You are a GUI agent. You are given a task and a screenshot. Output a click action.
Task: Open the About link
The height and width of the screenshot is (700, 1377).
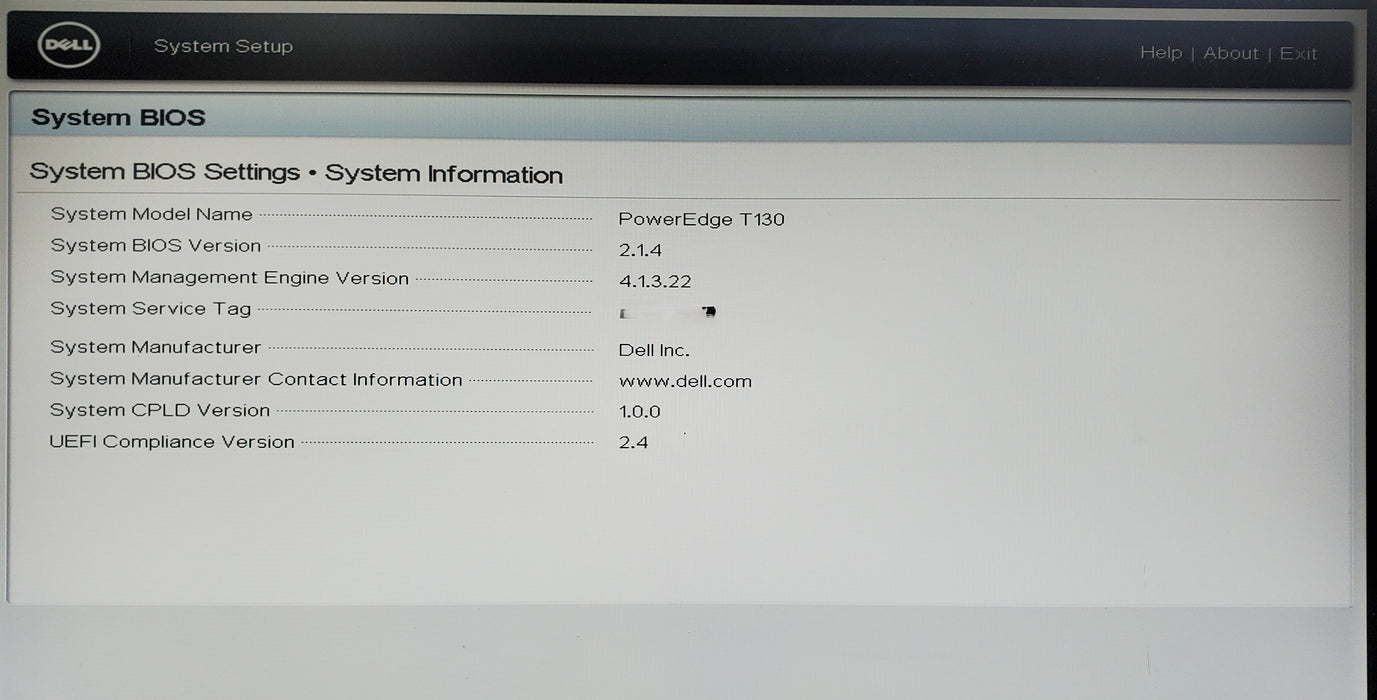[1231, 53]
